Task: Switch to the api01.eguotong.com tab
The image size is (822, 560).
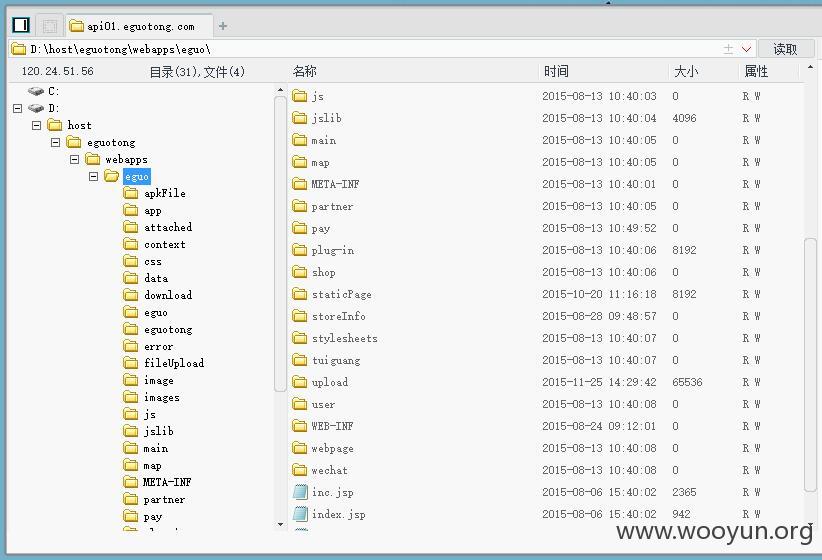Action: 139,26
